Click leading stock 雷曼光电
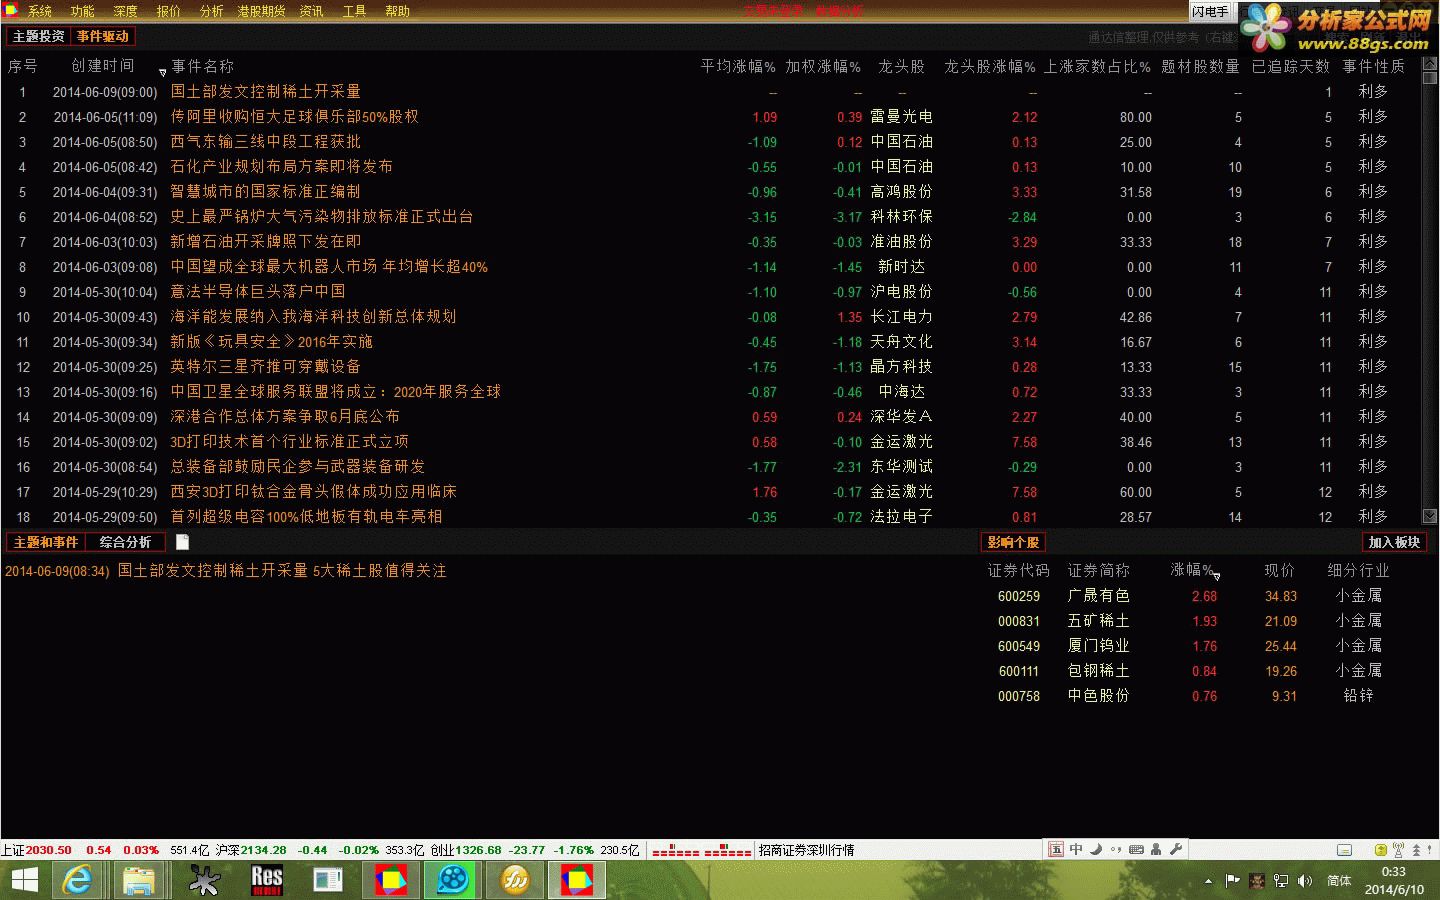1440x900 pixels. coord(901,116)
